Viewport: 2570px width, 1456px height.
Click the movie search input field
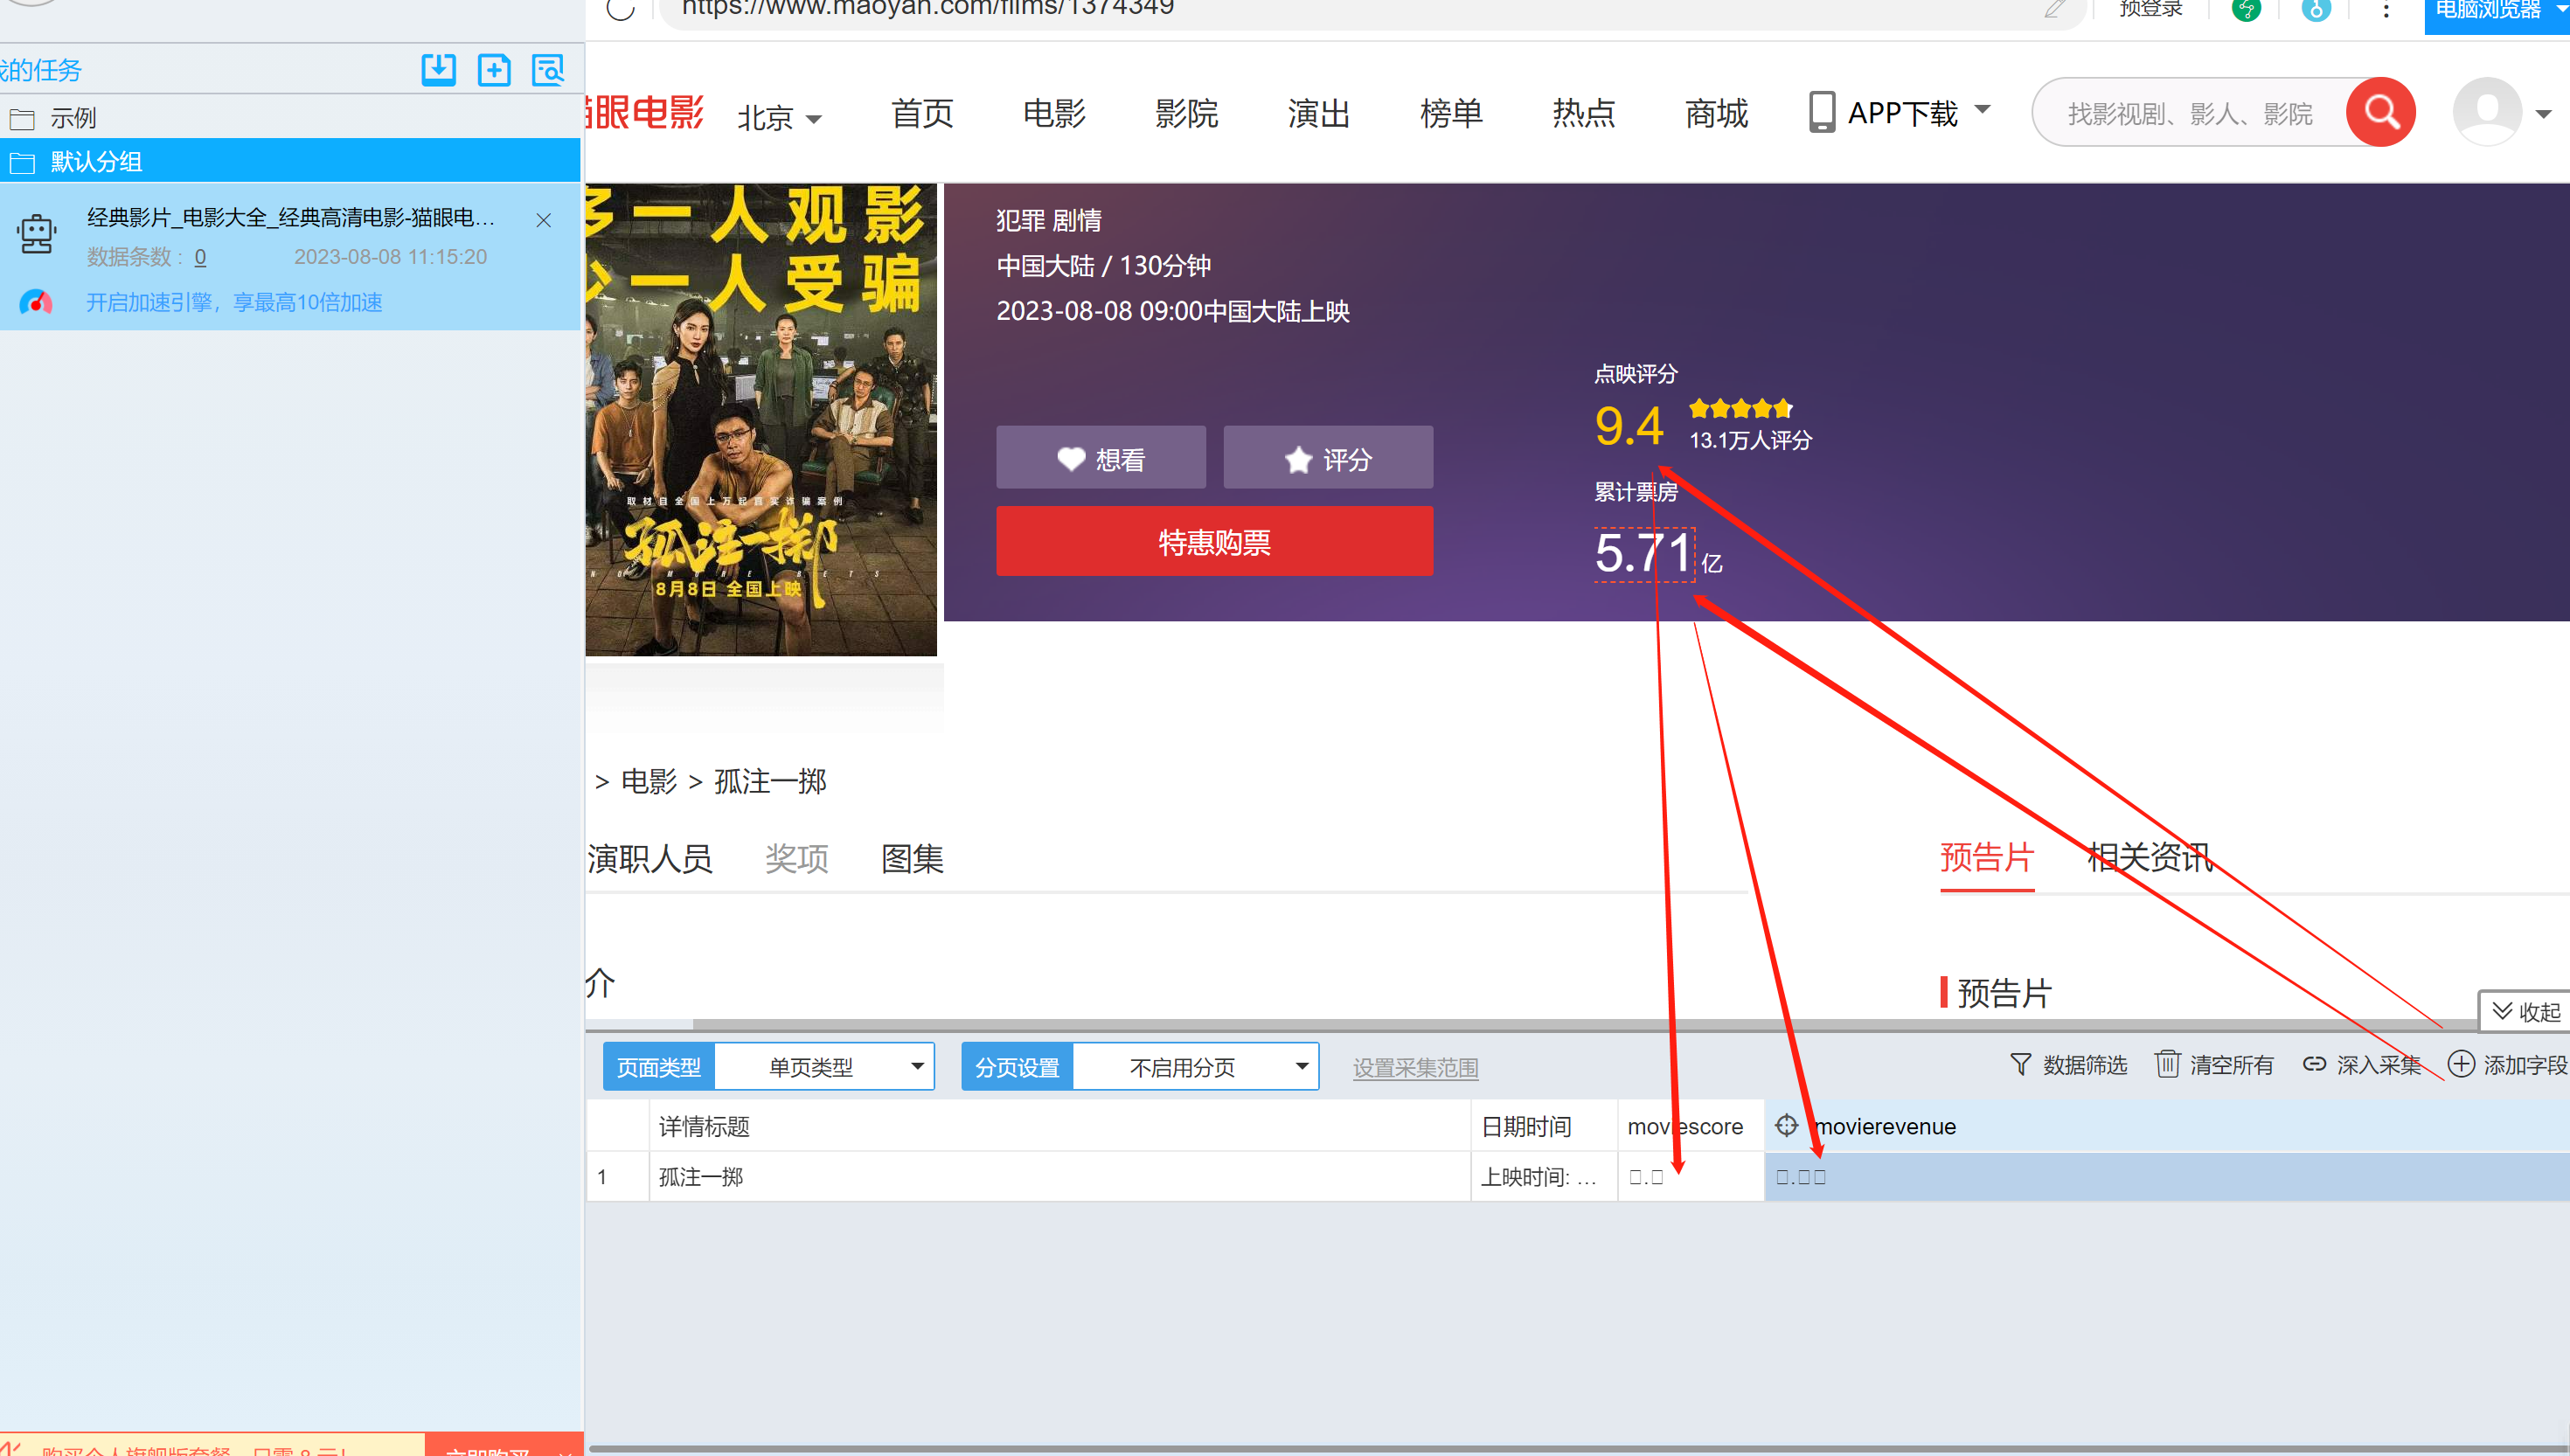point(2190,114)
